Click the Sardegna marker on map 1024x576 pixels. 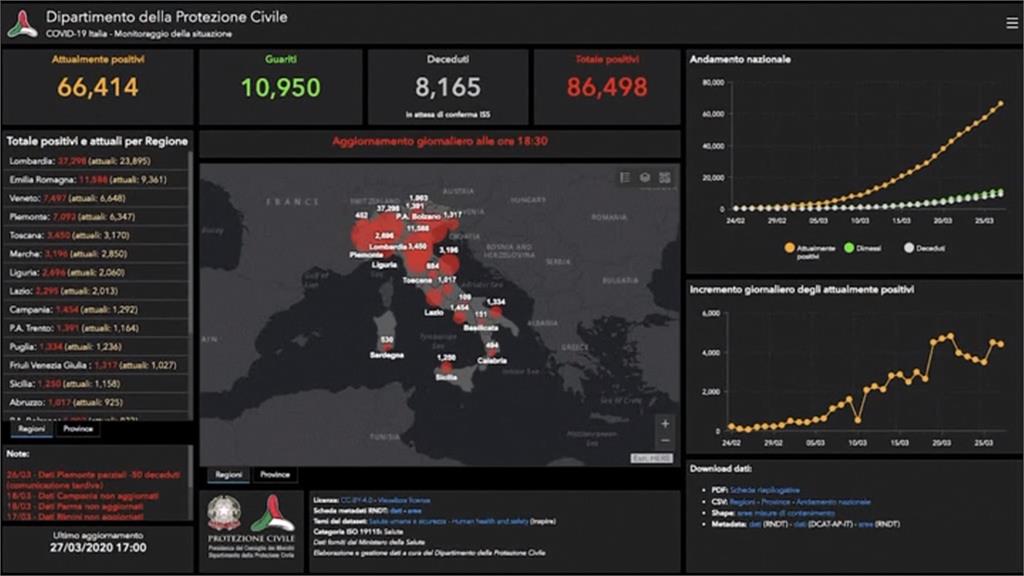pos(388,347)
